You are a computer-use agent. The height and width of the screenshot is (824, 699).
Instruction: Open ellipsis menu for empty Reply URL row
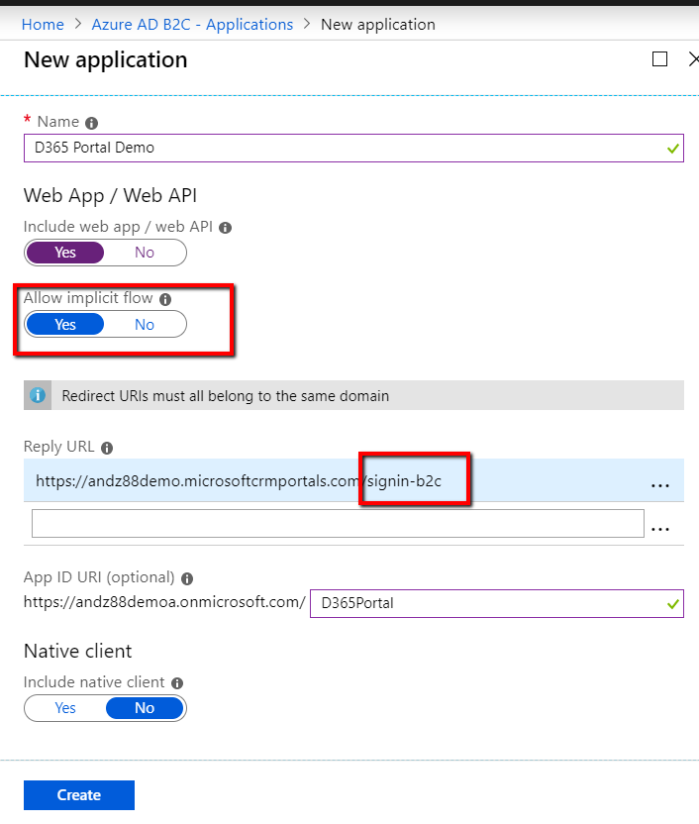[660, 525]
